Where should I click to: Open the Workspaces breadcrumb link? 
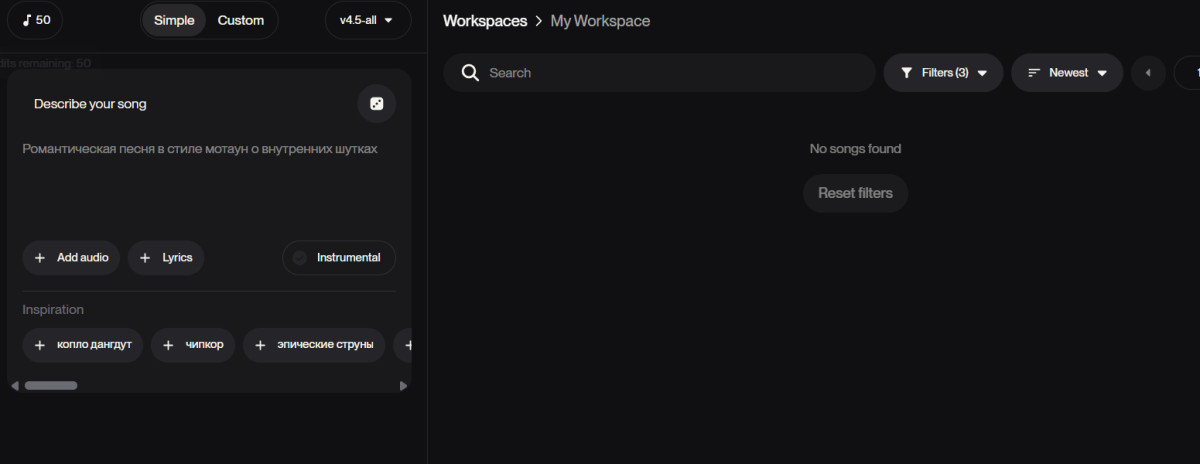click(485, 21)
